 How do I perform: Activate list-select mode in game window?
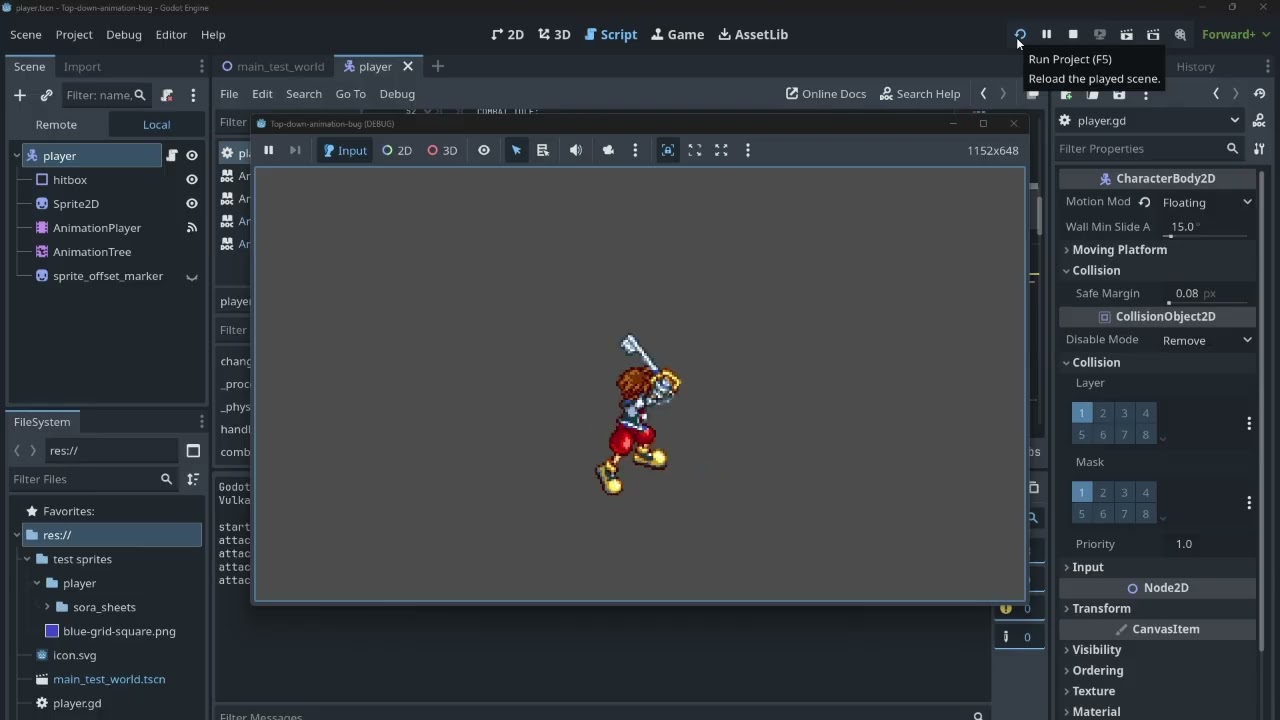(543, 151)
